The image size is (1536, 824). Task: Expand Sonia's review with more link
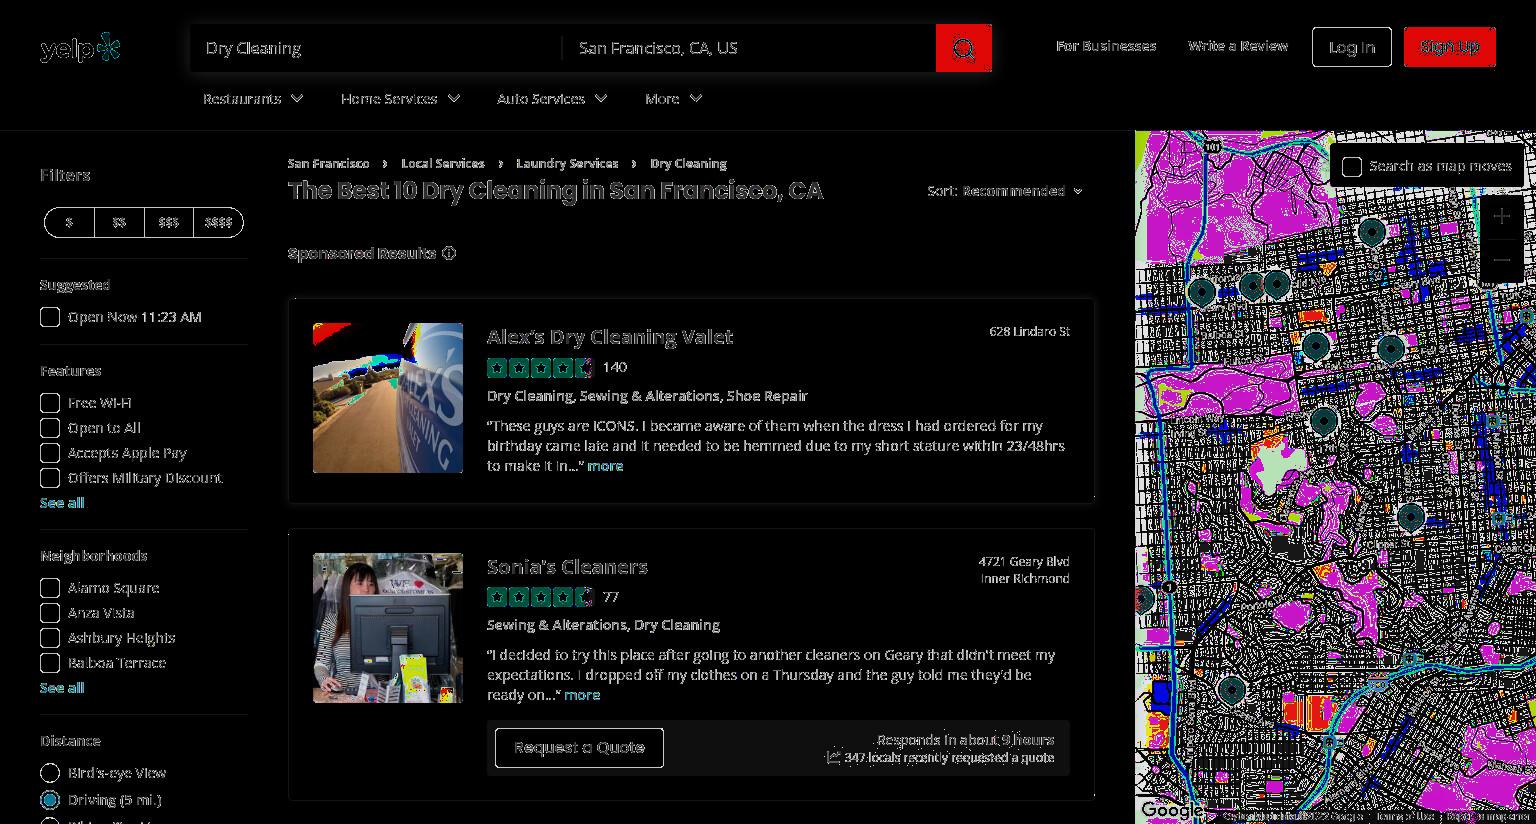pyautogui.click(x=582, y=695)
